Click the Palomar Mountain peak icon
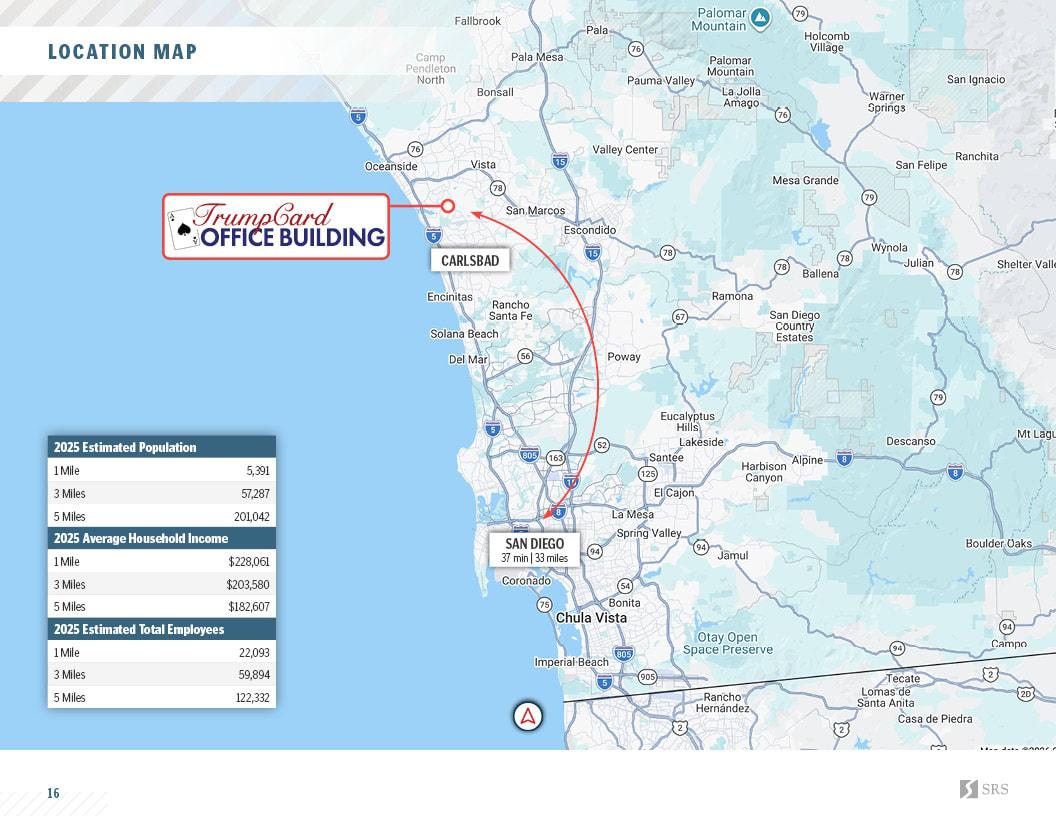Viewport: 1056px width, 816px height. [x=760, y=19]
